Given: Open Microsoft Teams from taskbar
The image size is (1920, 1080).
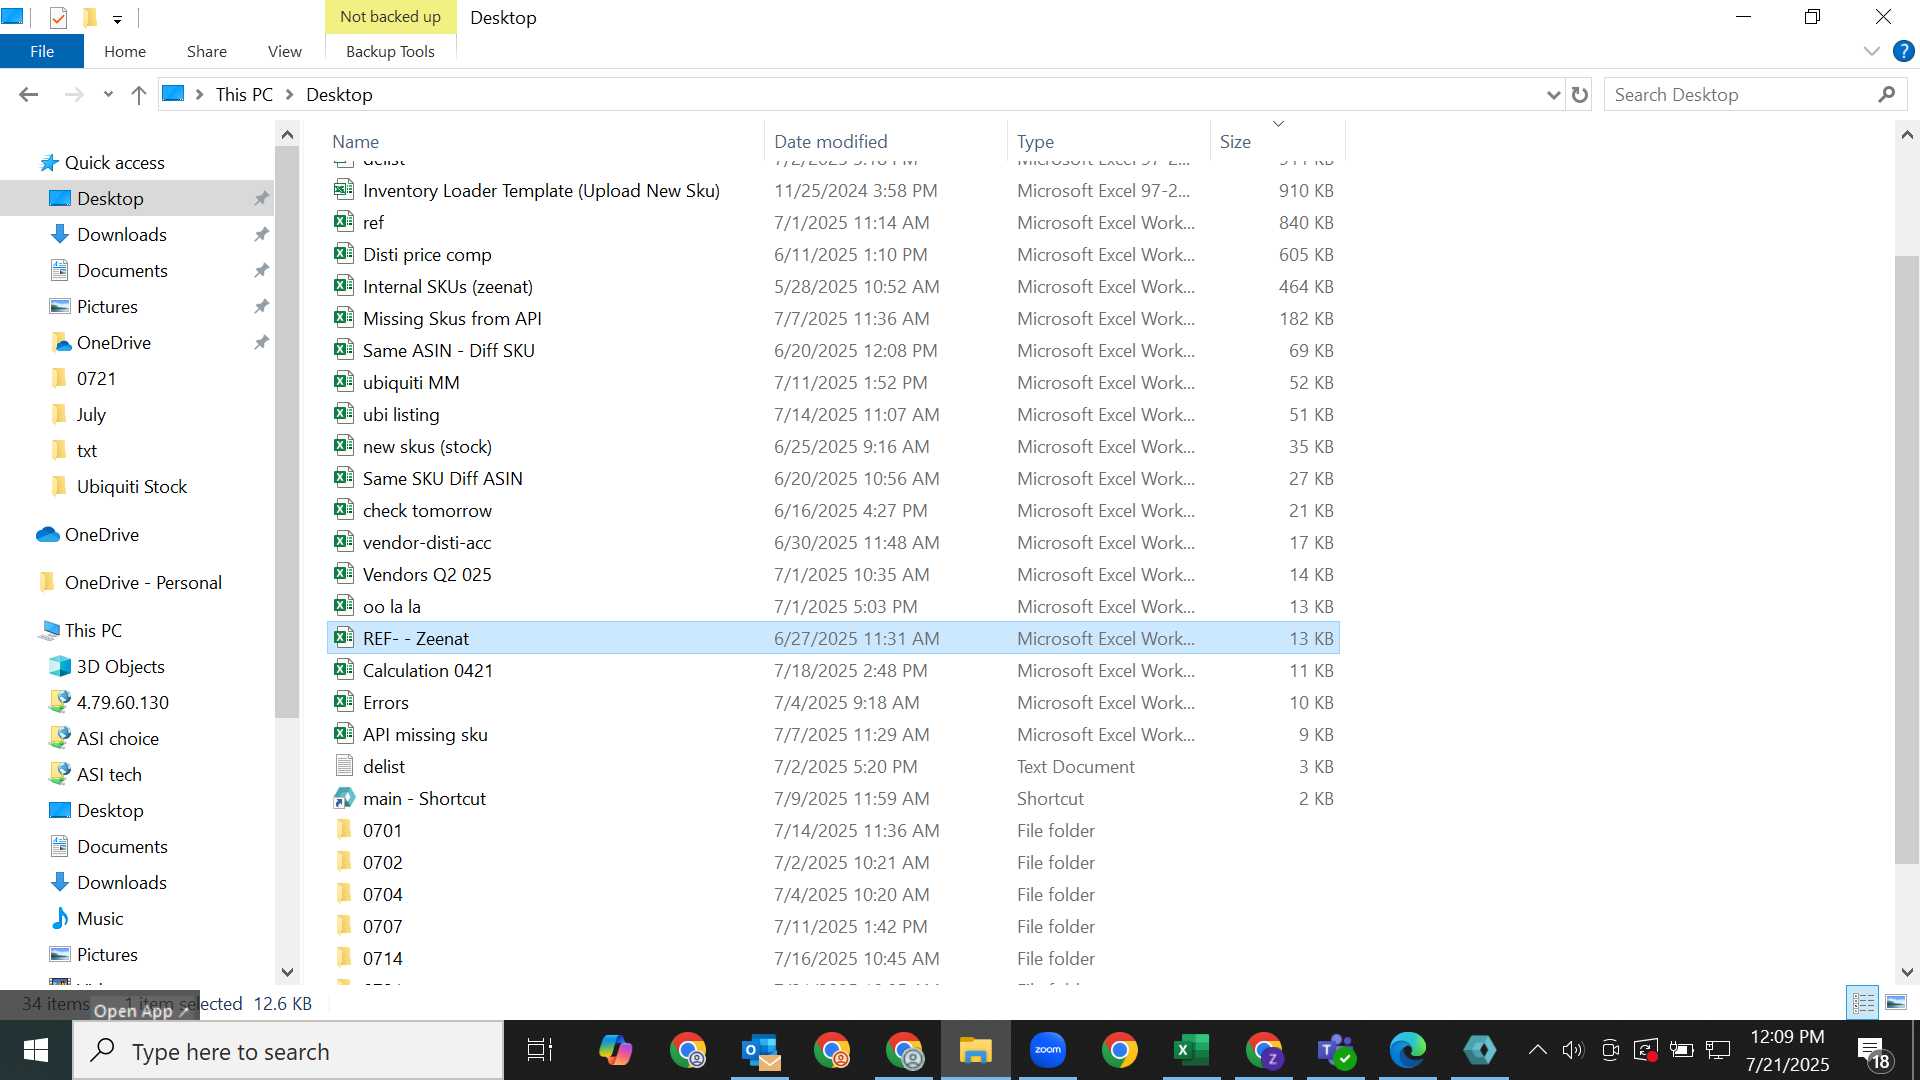Looking at the screenshot, I should (1336, 1051).
